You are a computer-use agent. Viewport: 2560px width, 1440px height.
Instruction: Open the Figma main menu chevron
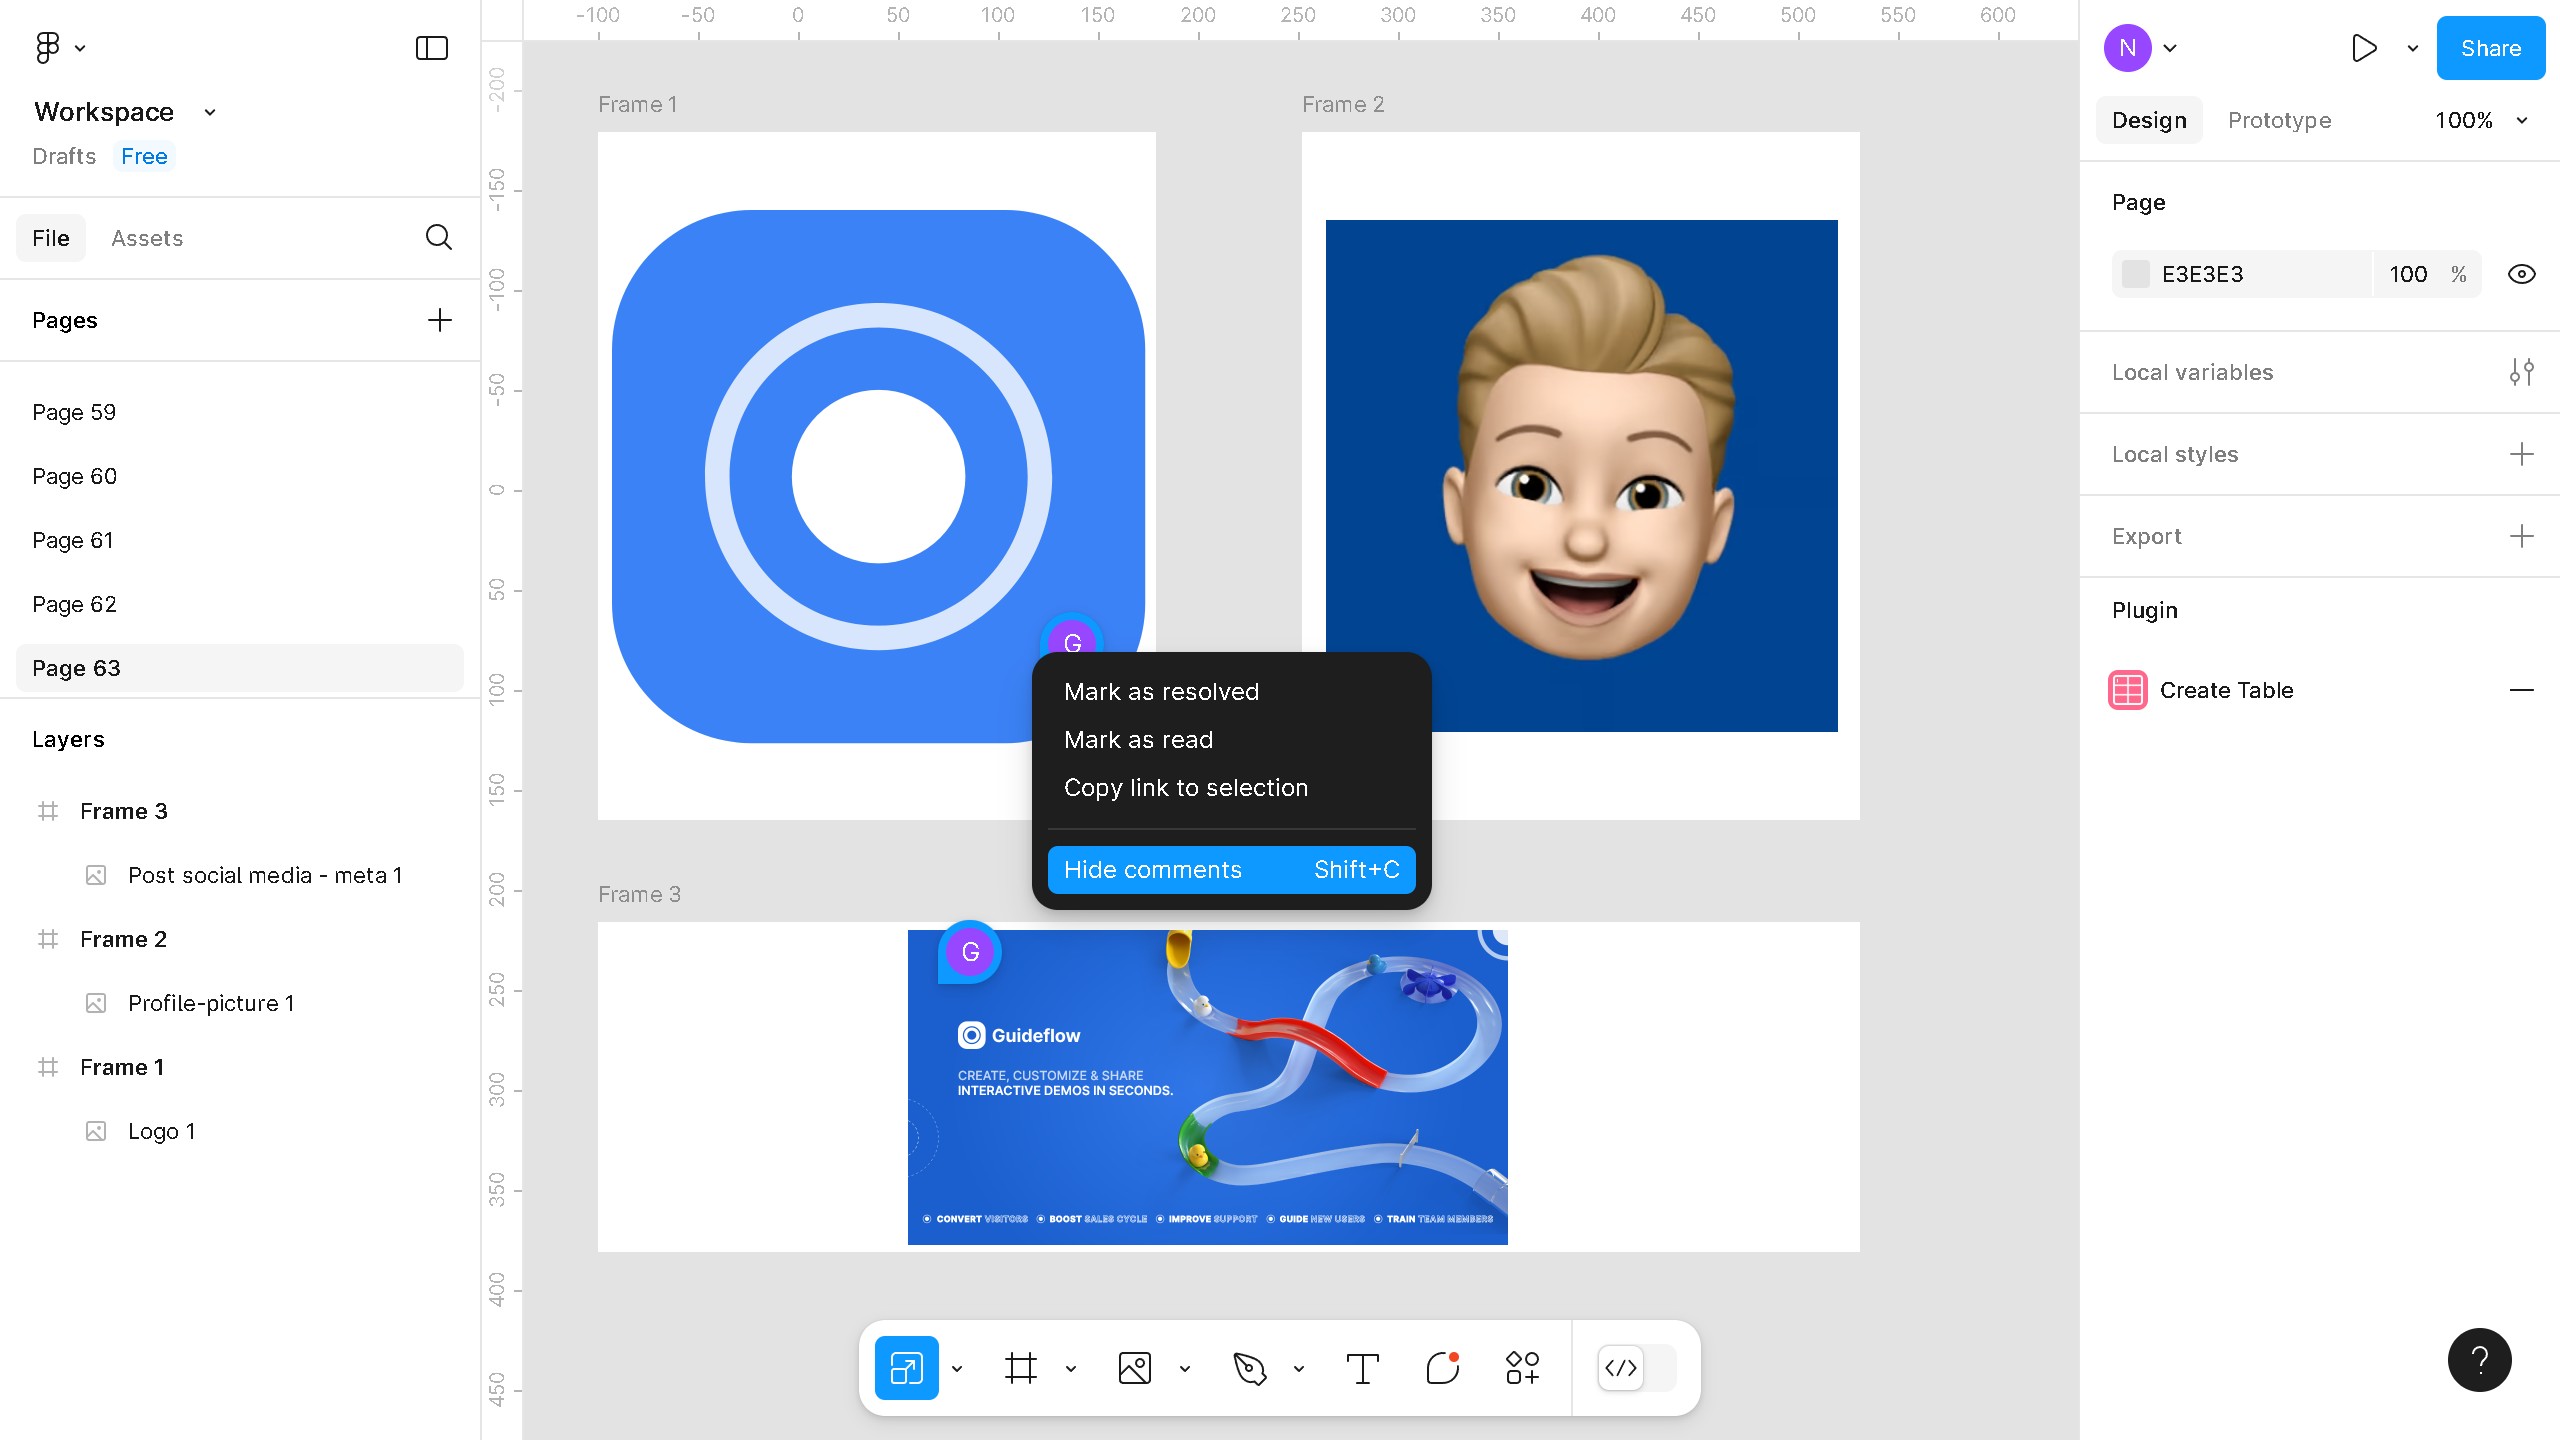pos(80,48)
